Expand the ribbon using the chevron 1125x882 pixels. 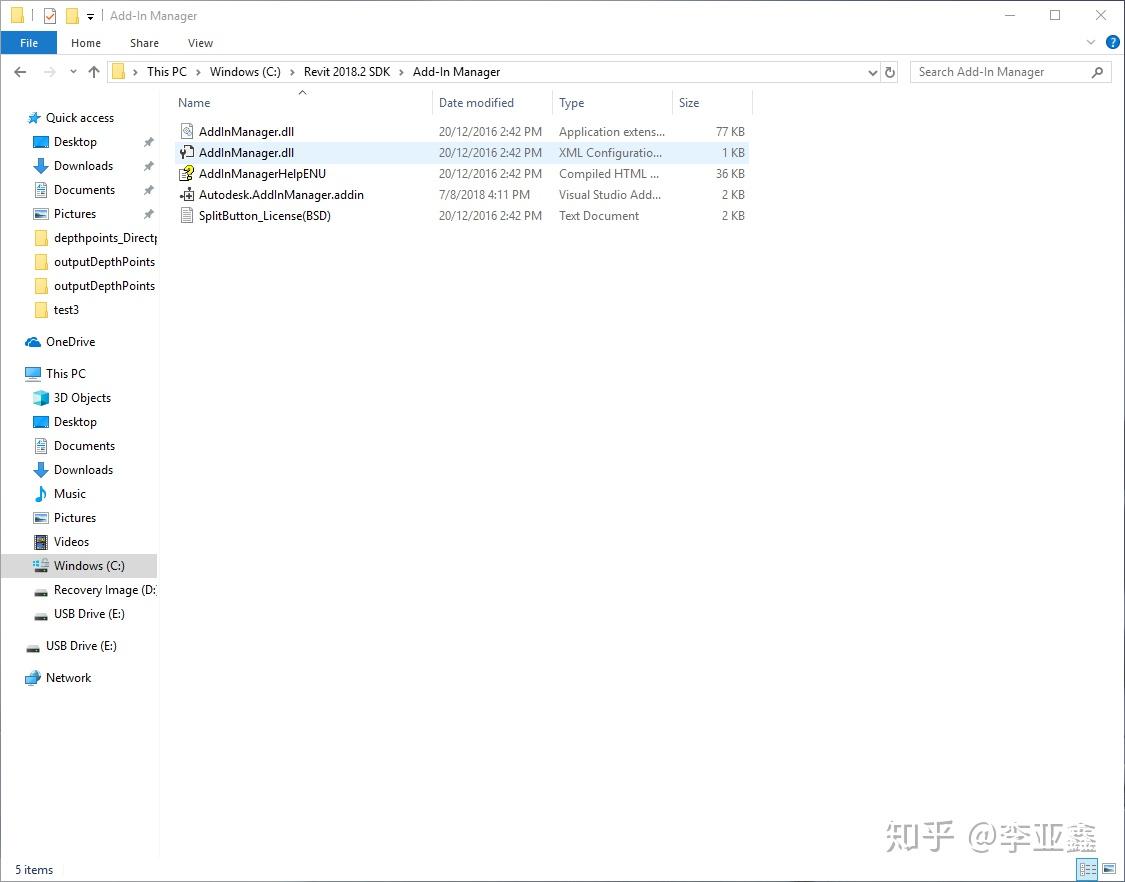coord(1091,42)
